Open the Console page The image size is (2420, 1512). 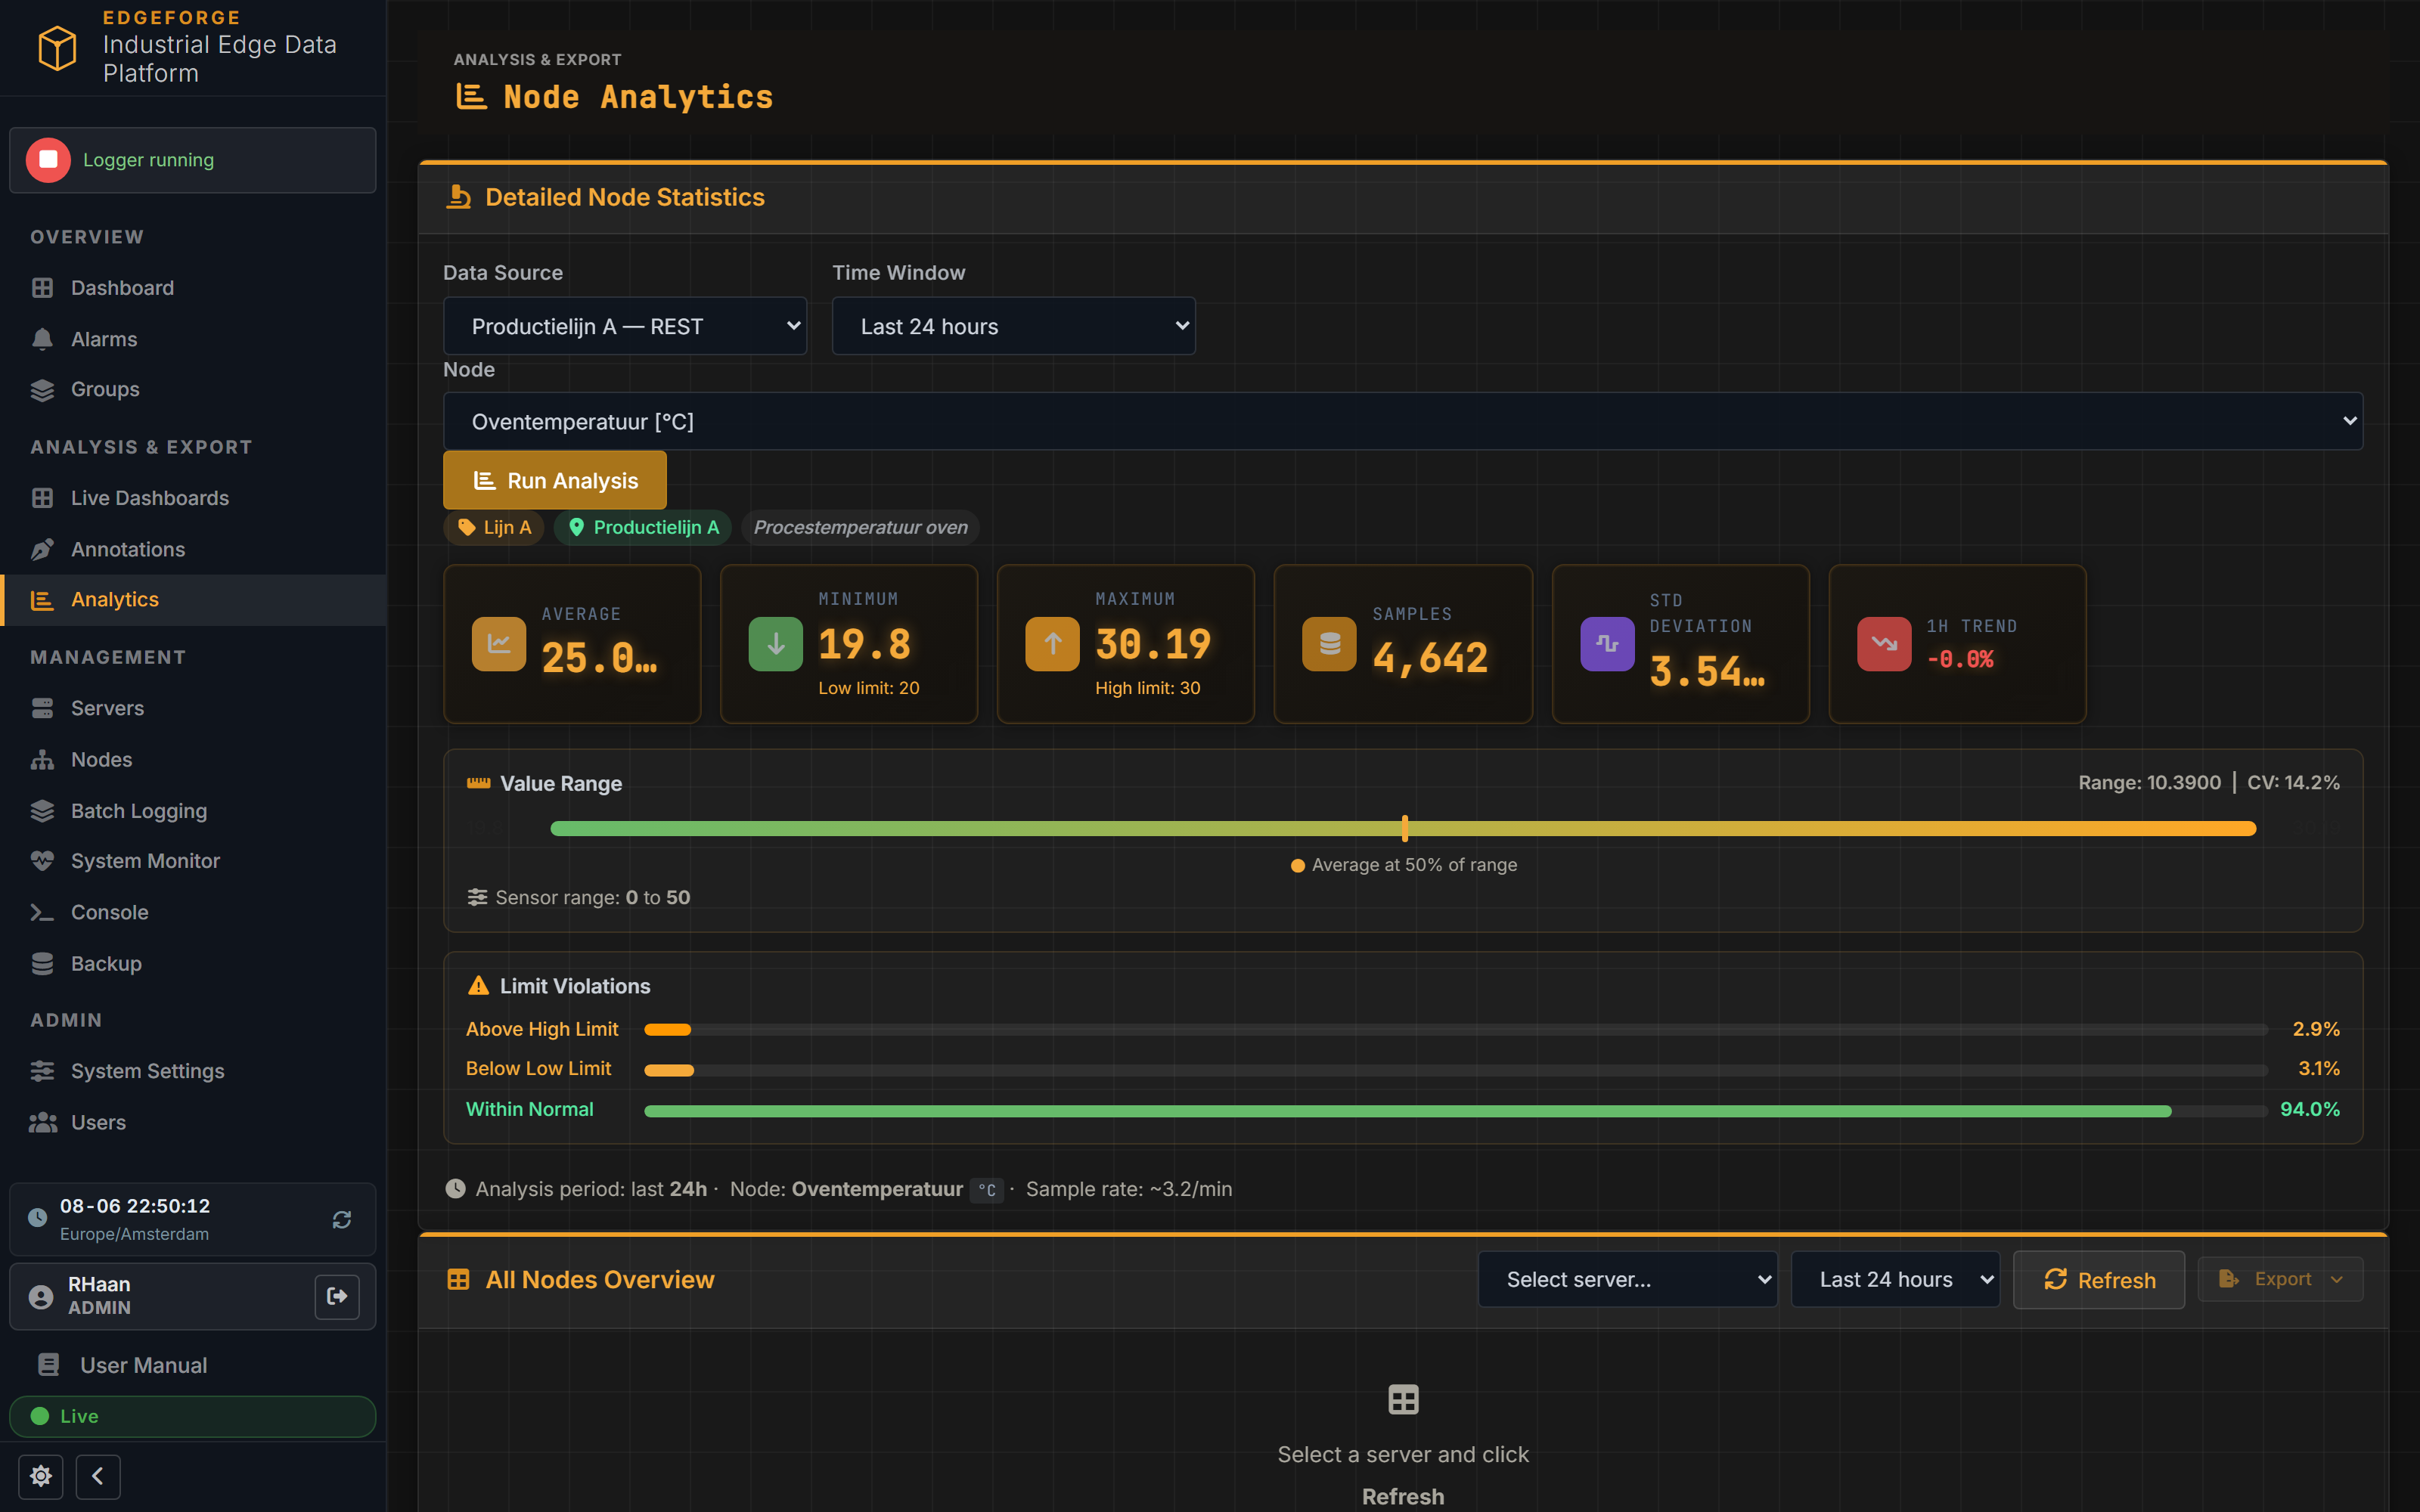point(193,912)
